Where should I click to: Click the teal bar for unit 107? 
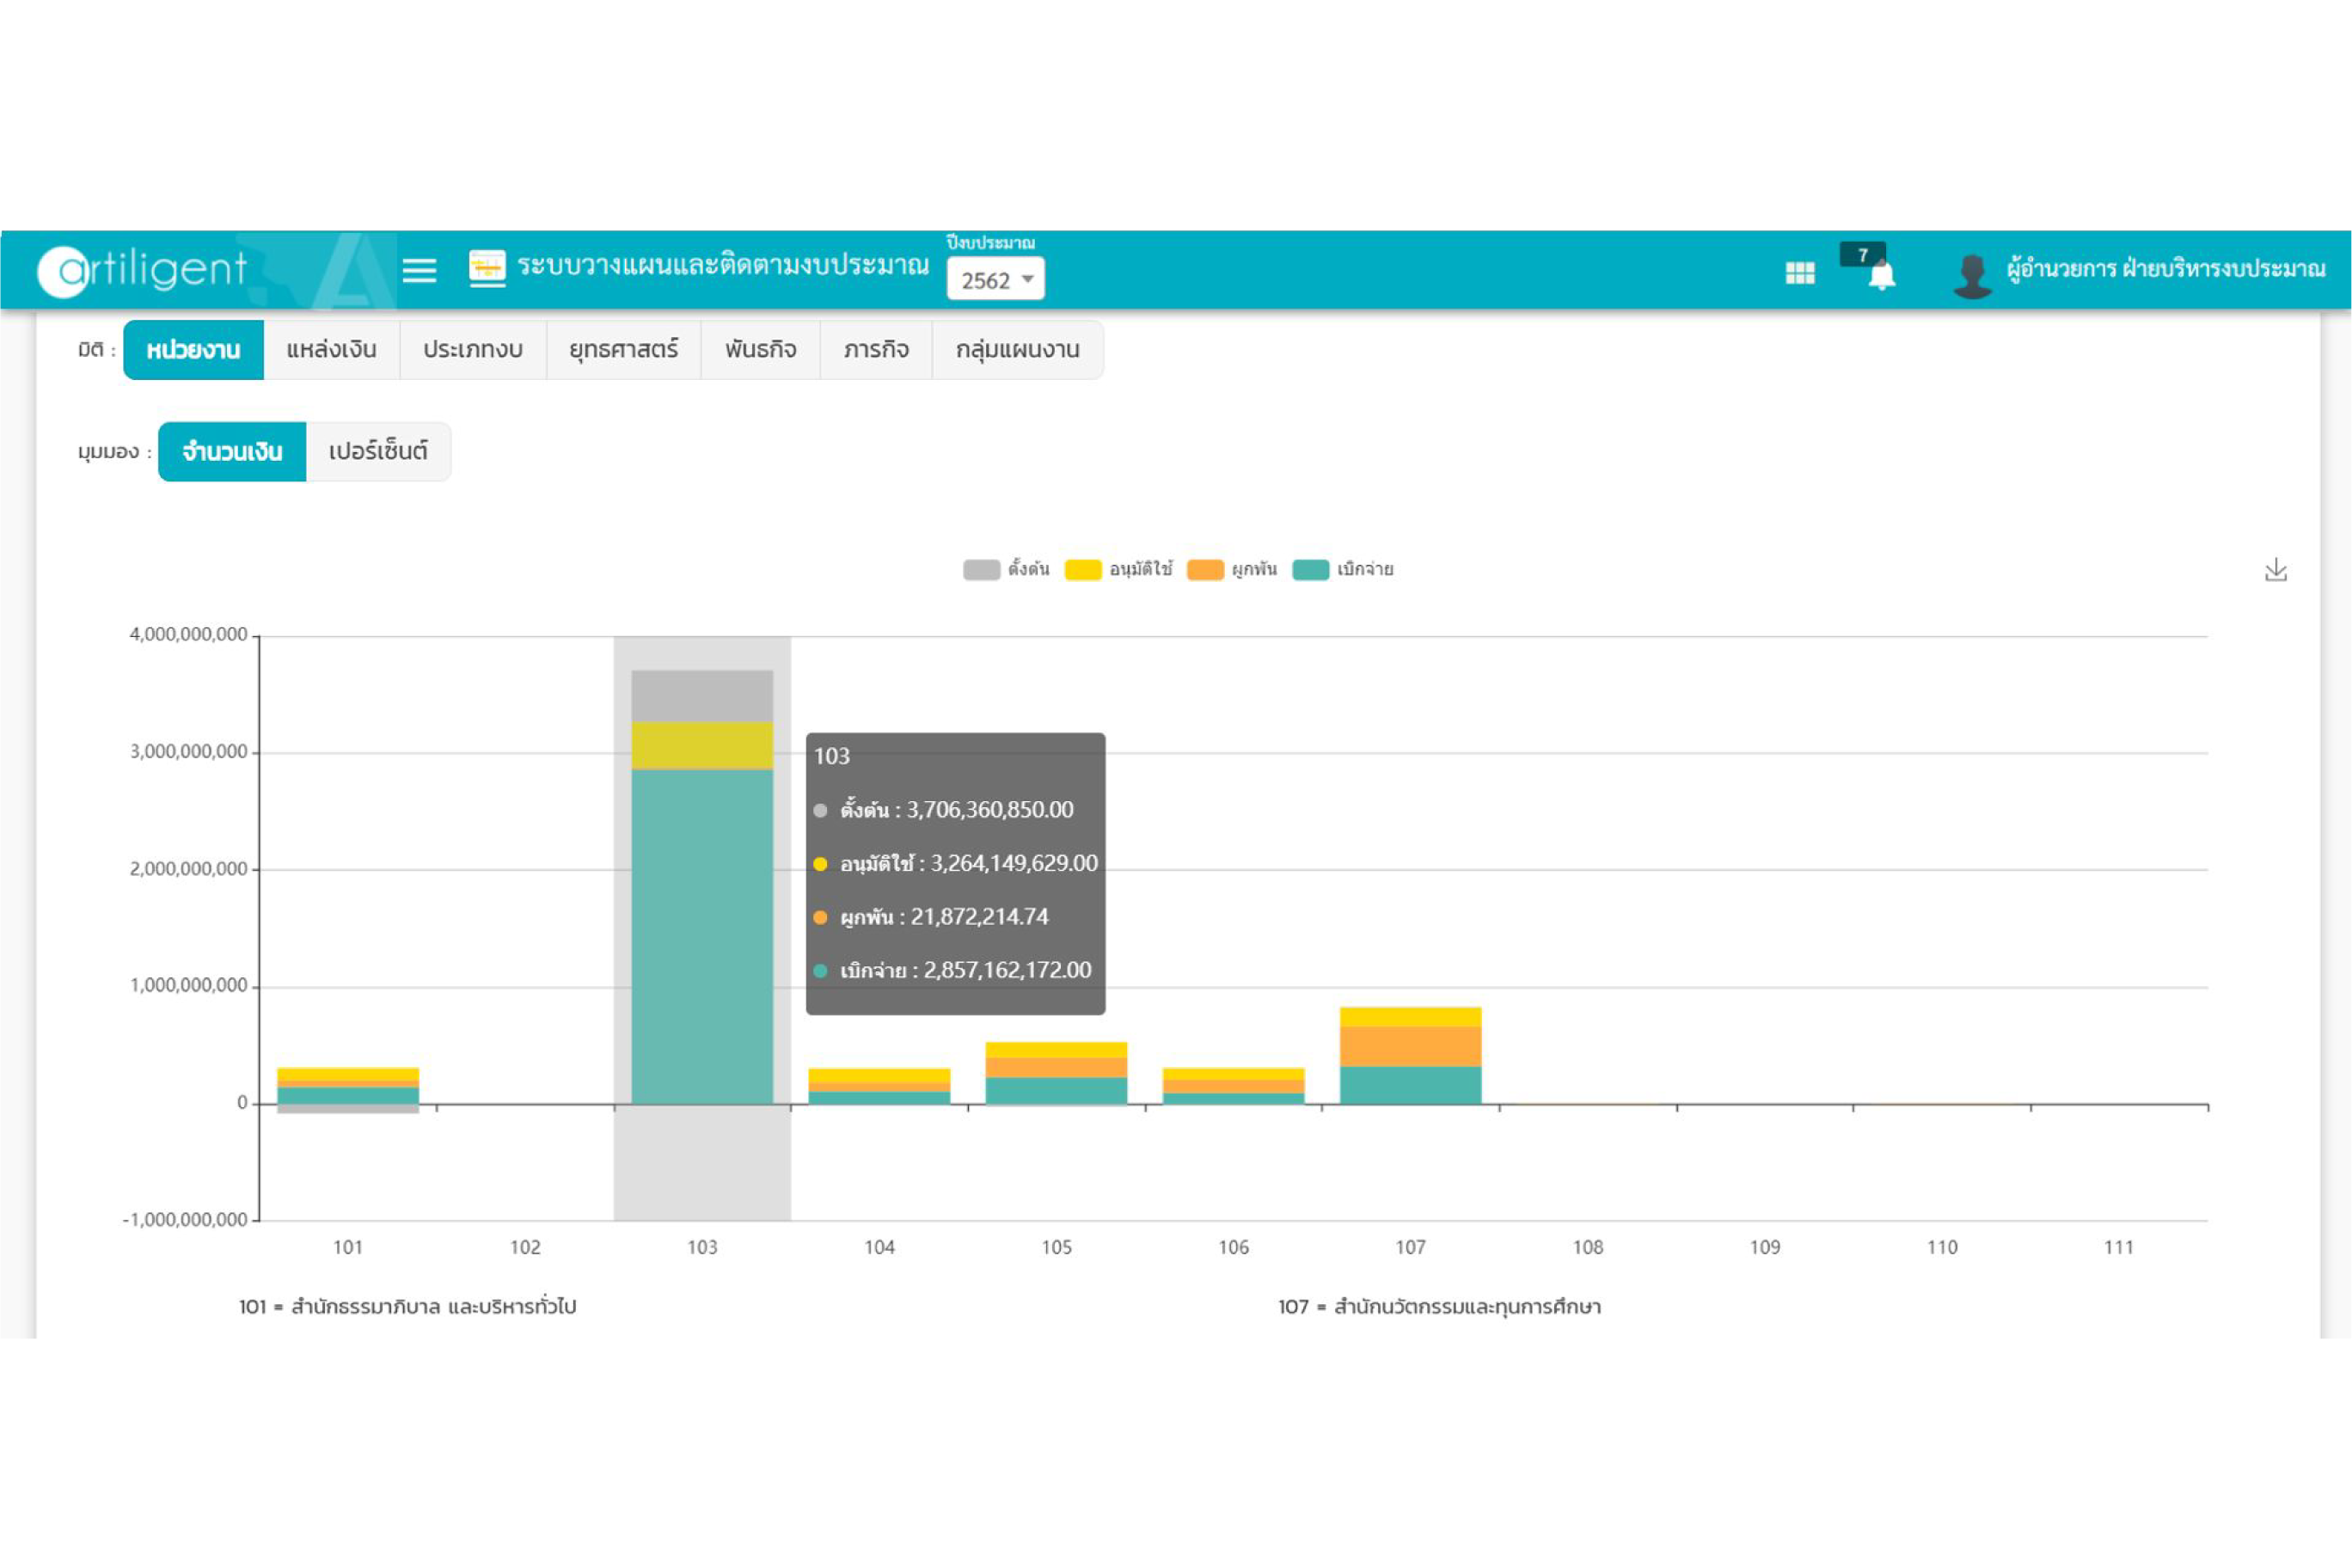coord(1410,1085)
